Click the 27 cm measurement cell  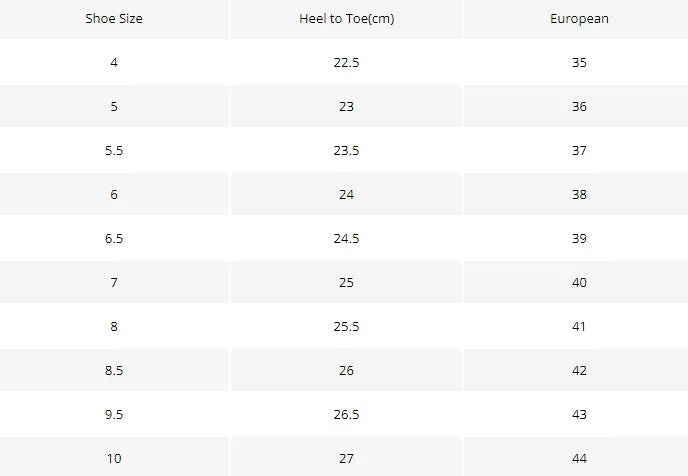click(346, 457)
